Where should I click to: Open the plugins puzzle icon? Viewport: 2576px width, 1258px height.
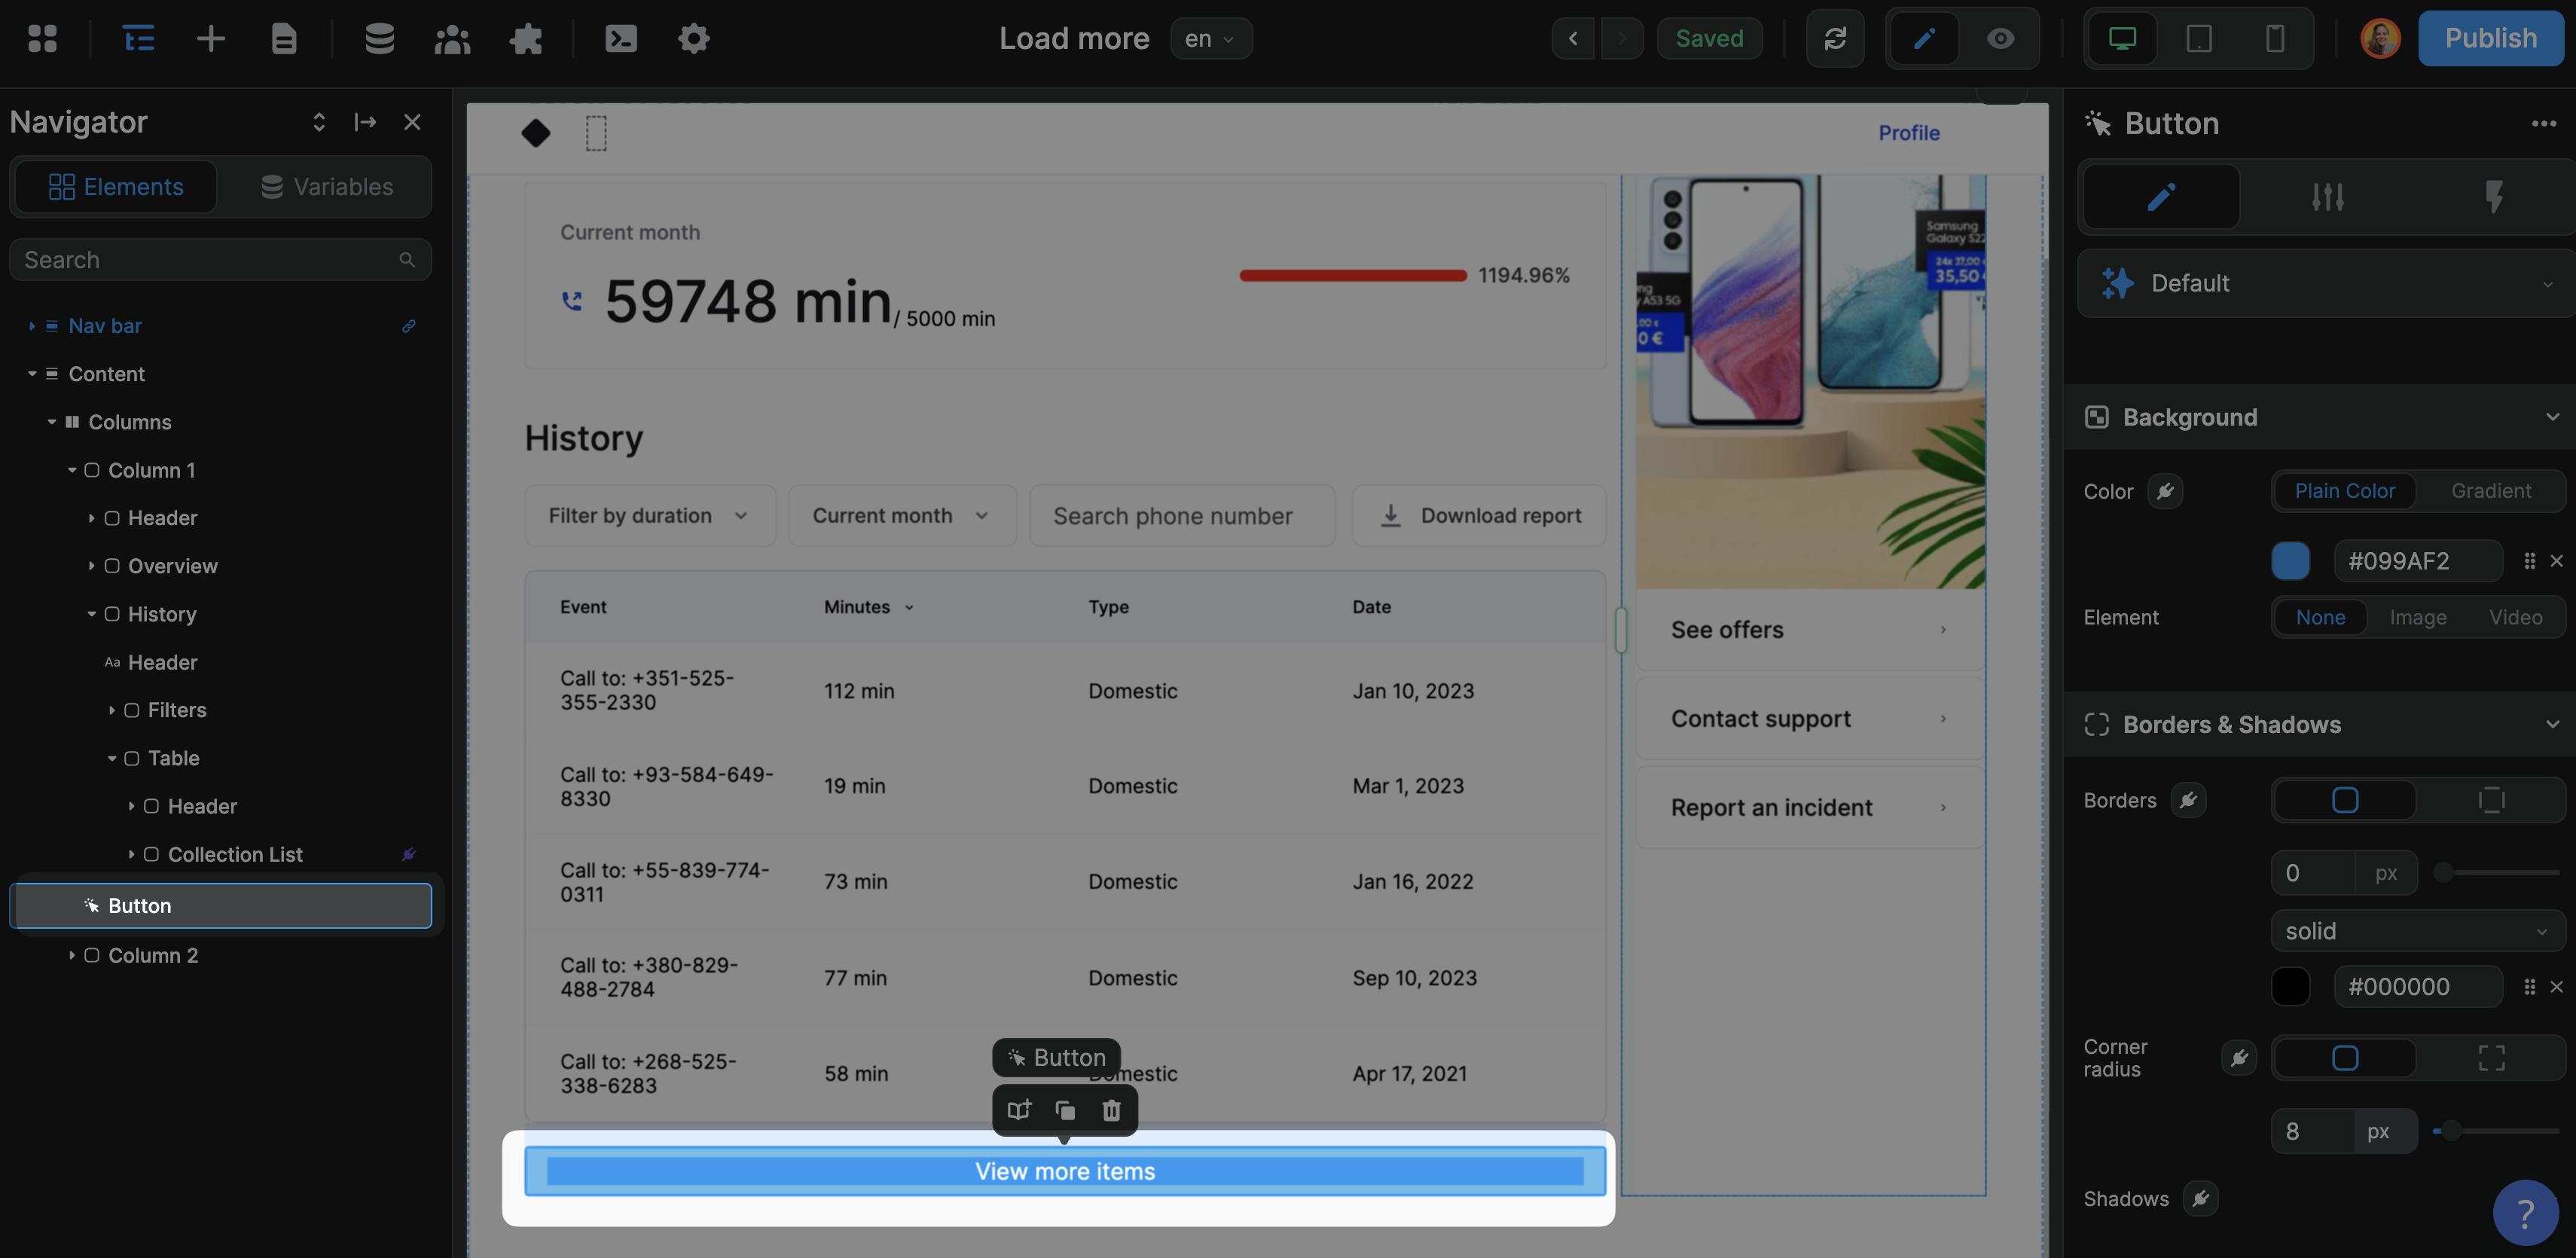click(526, 38)
